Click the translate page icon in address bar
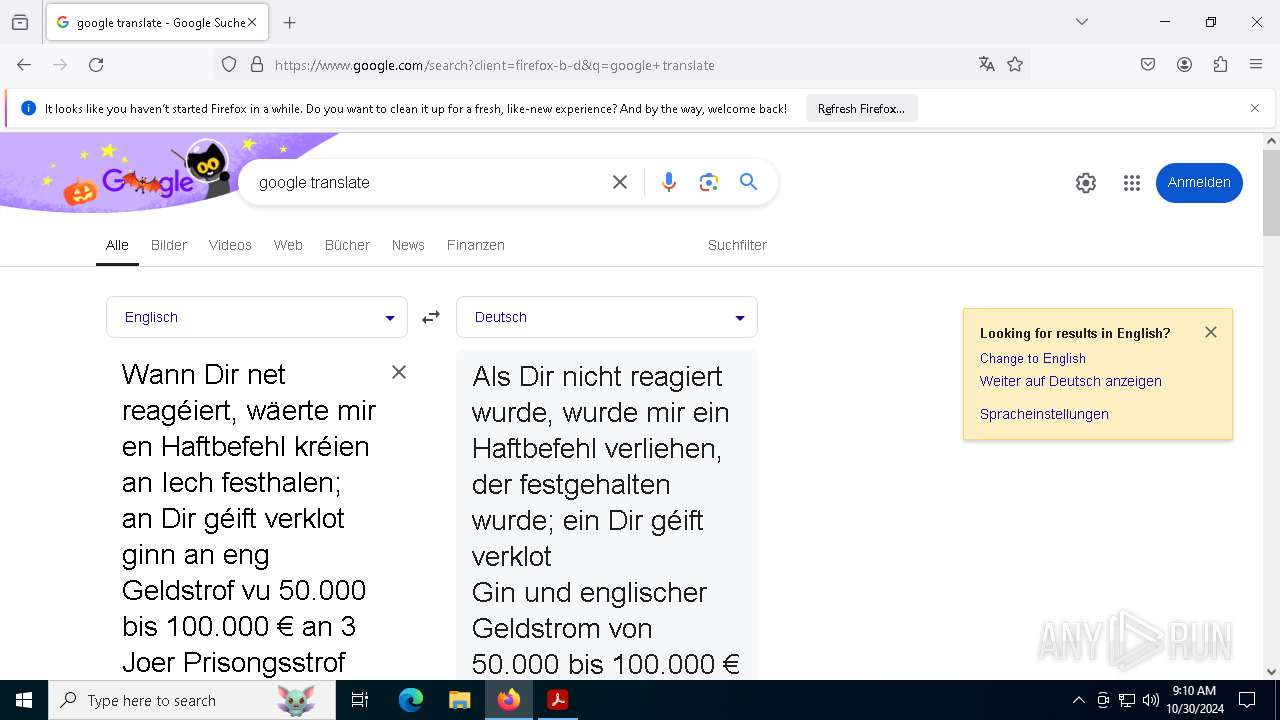The image size is (1280, 720). click(x=987, y=65)
